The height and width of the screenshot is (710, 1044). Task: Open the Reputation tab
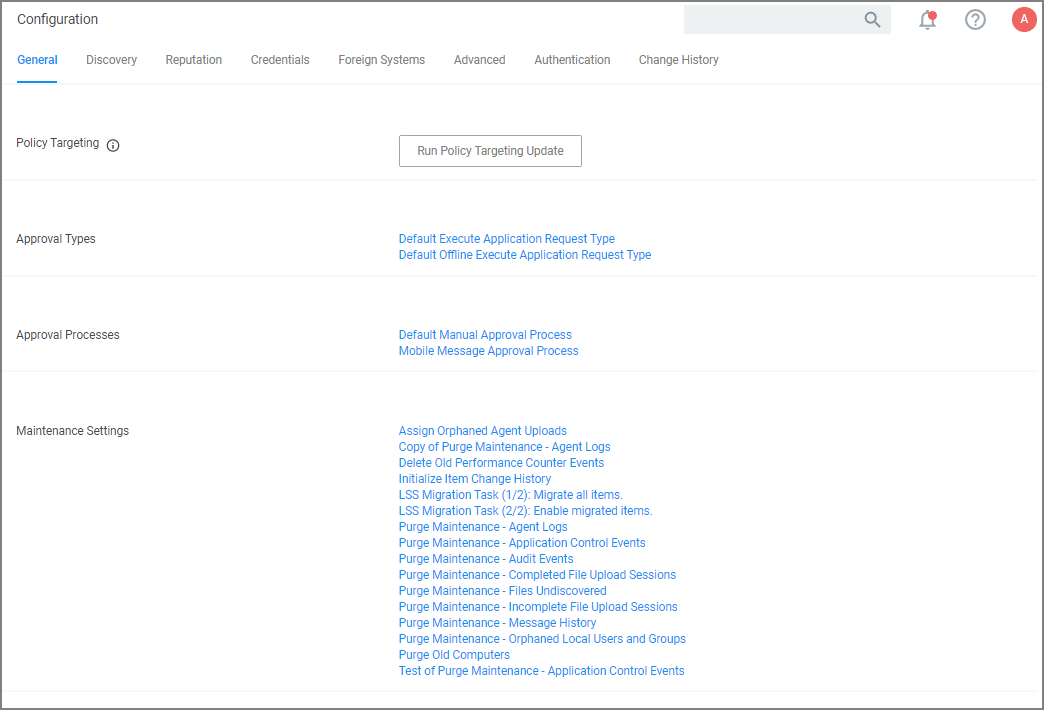(x=194, y=60)
